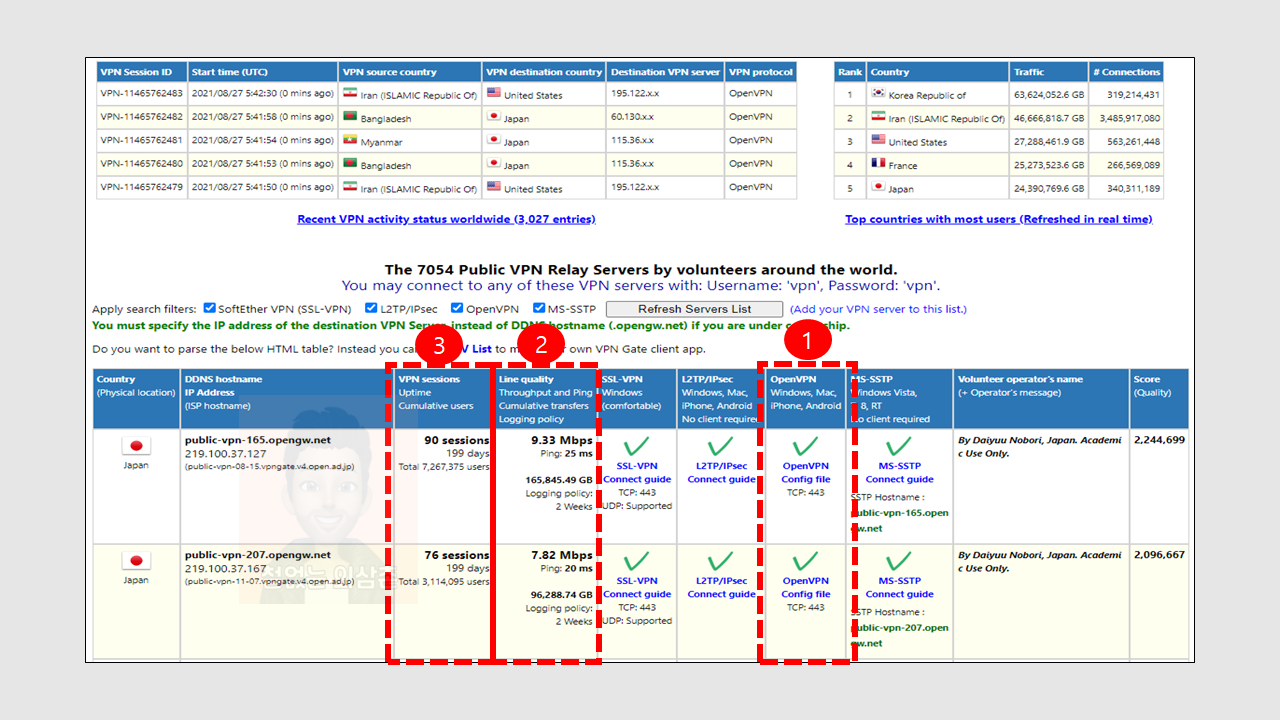The width and height of the screenshot is (1280, 720).
Task: Click Japan flag for public-vpn-207 server
Action: click(136, 561)
